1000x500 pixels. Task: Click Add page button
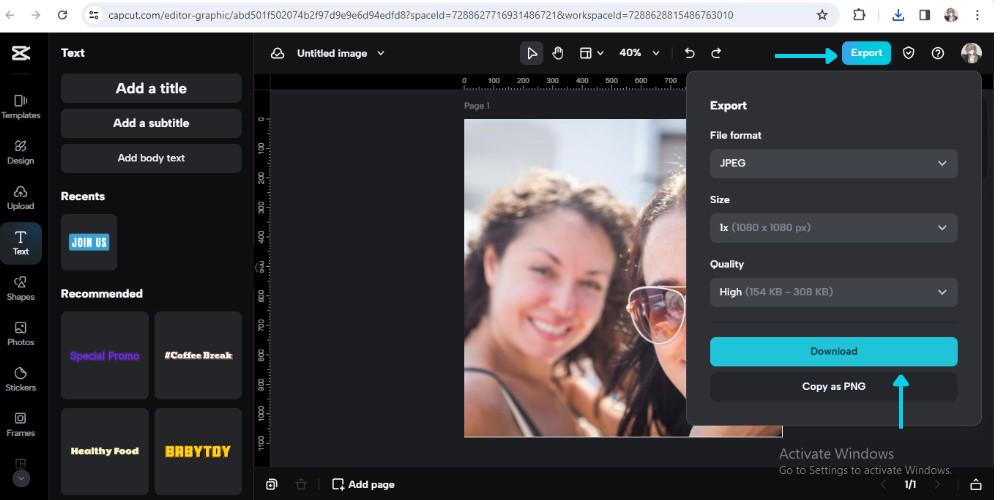364,485
